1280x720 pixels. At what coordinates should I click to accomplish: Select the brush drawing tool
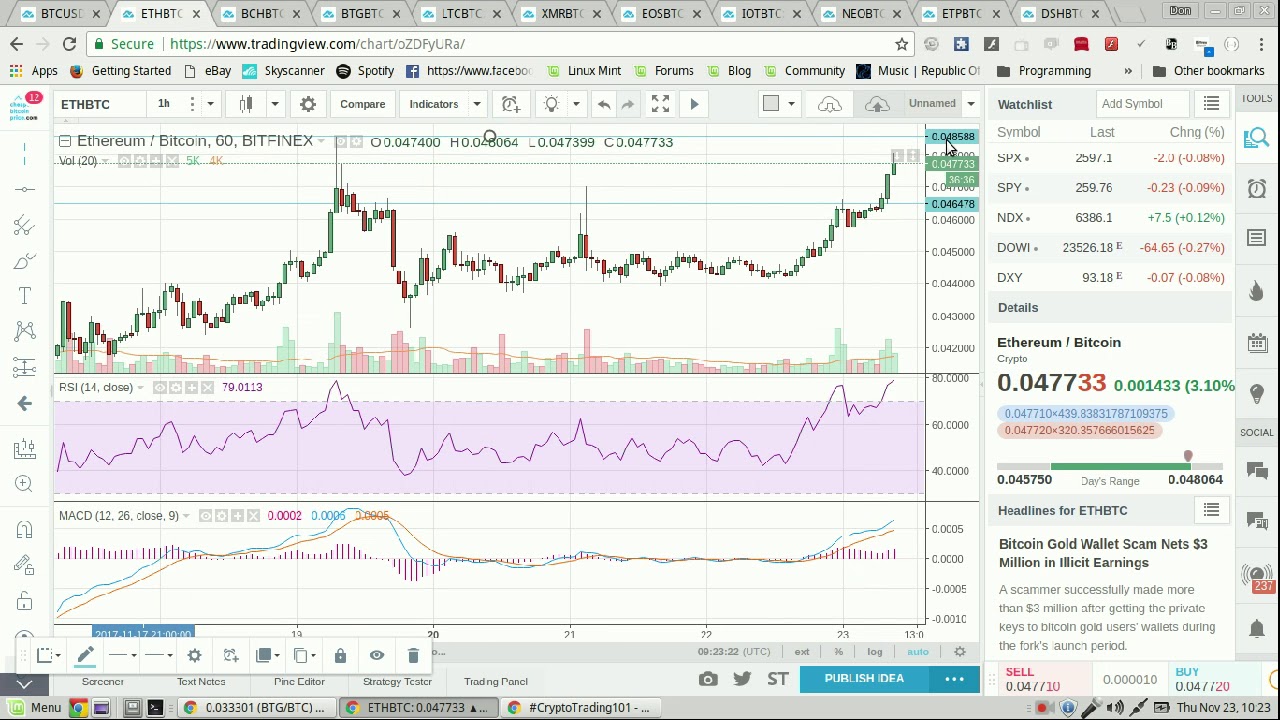pos(25,261)
